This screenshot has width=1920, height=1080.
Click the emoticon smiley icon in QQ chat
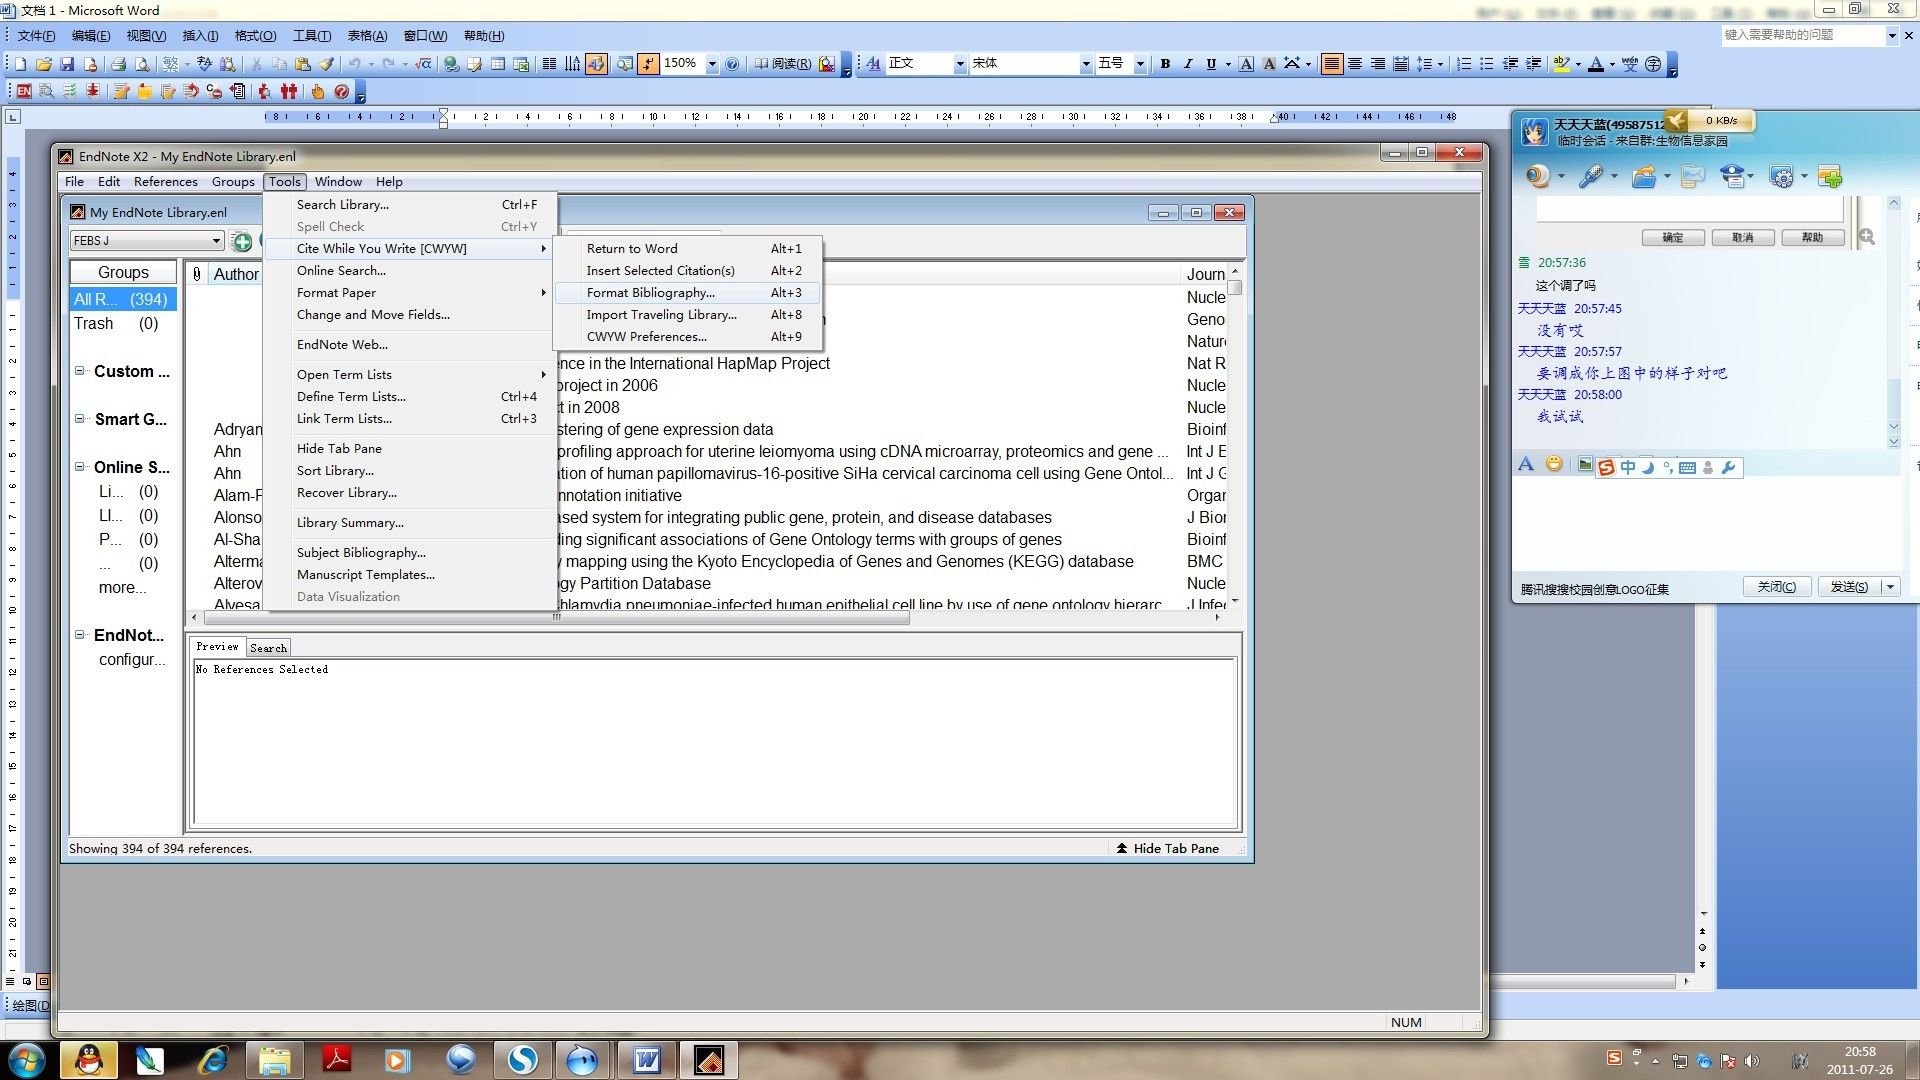pyautogui.click(x=1554, y=465)
